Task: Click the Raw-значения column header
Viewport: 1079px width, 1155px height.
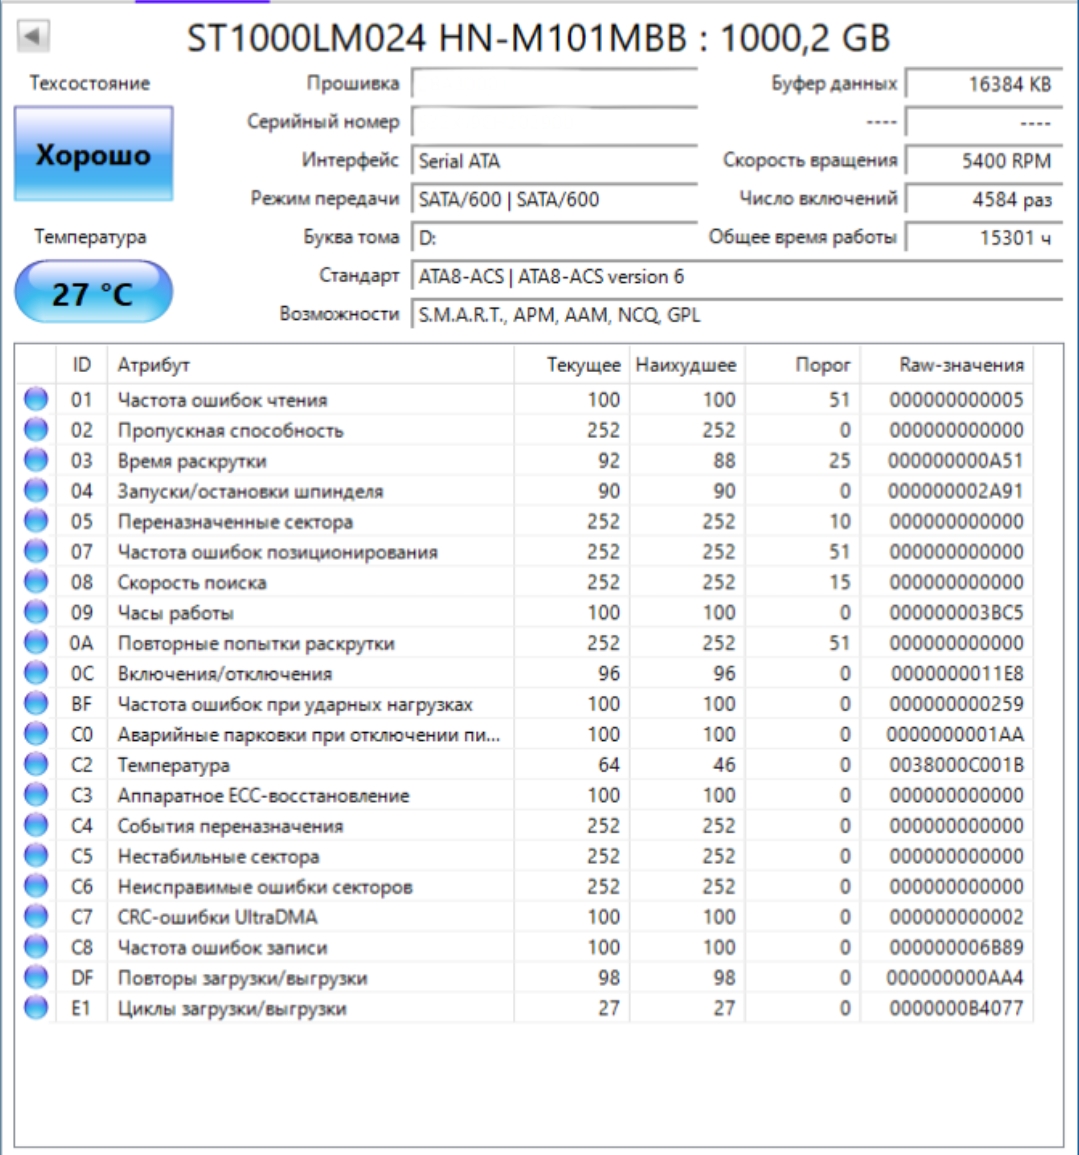Action: (x=947, y=365)
